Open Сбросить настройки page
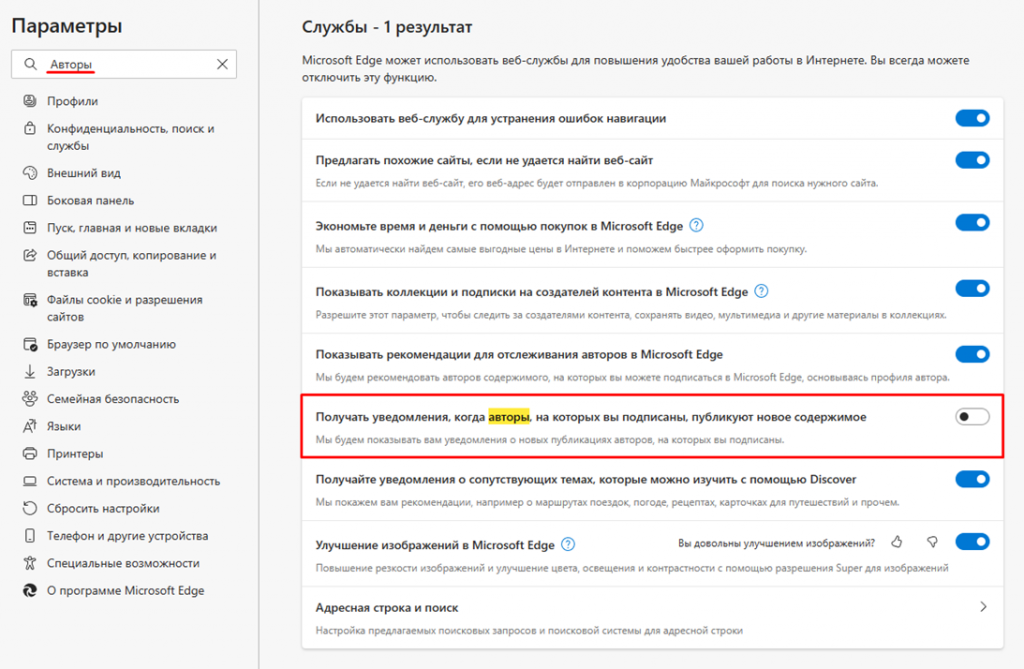The width and height of the screenshot is (1024, 669). (103, 508)
